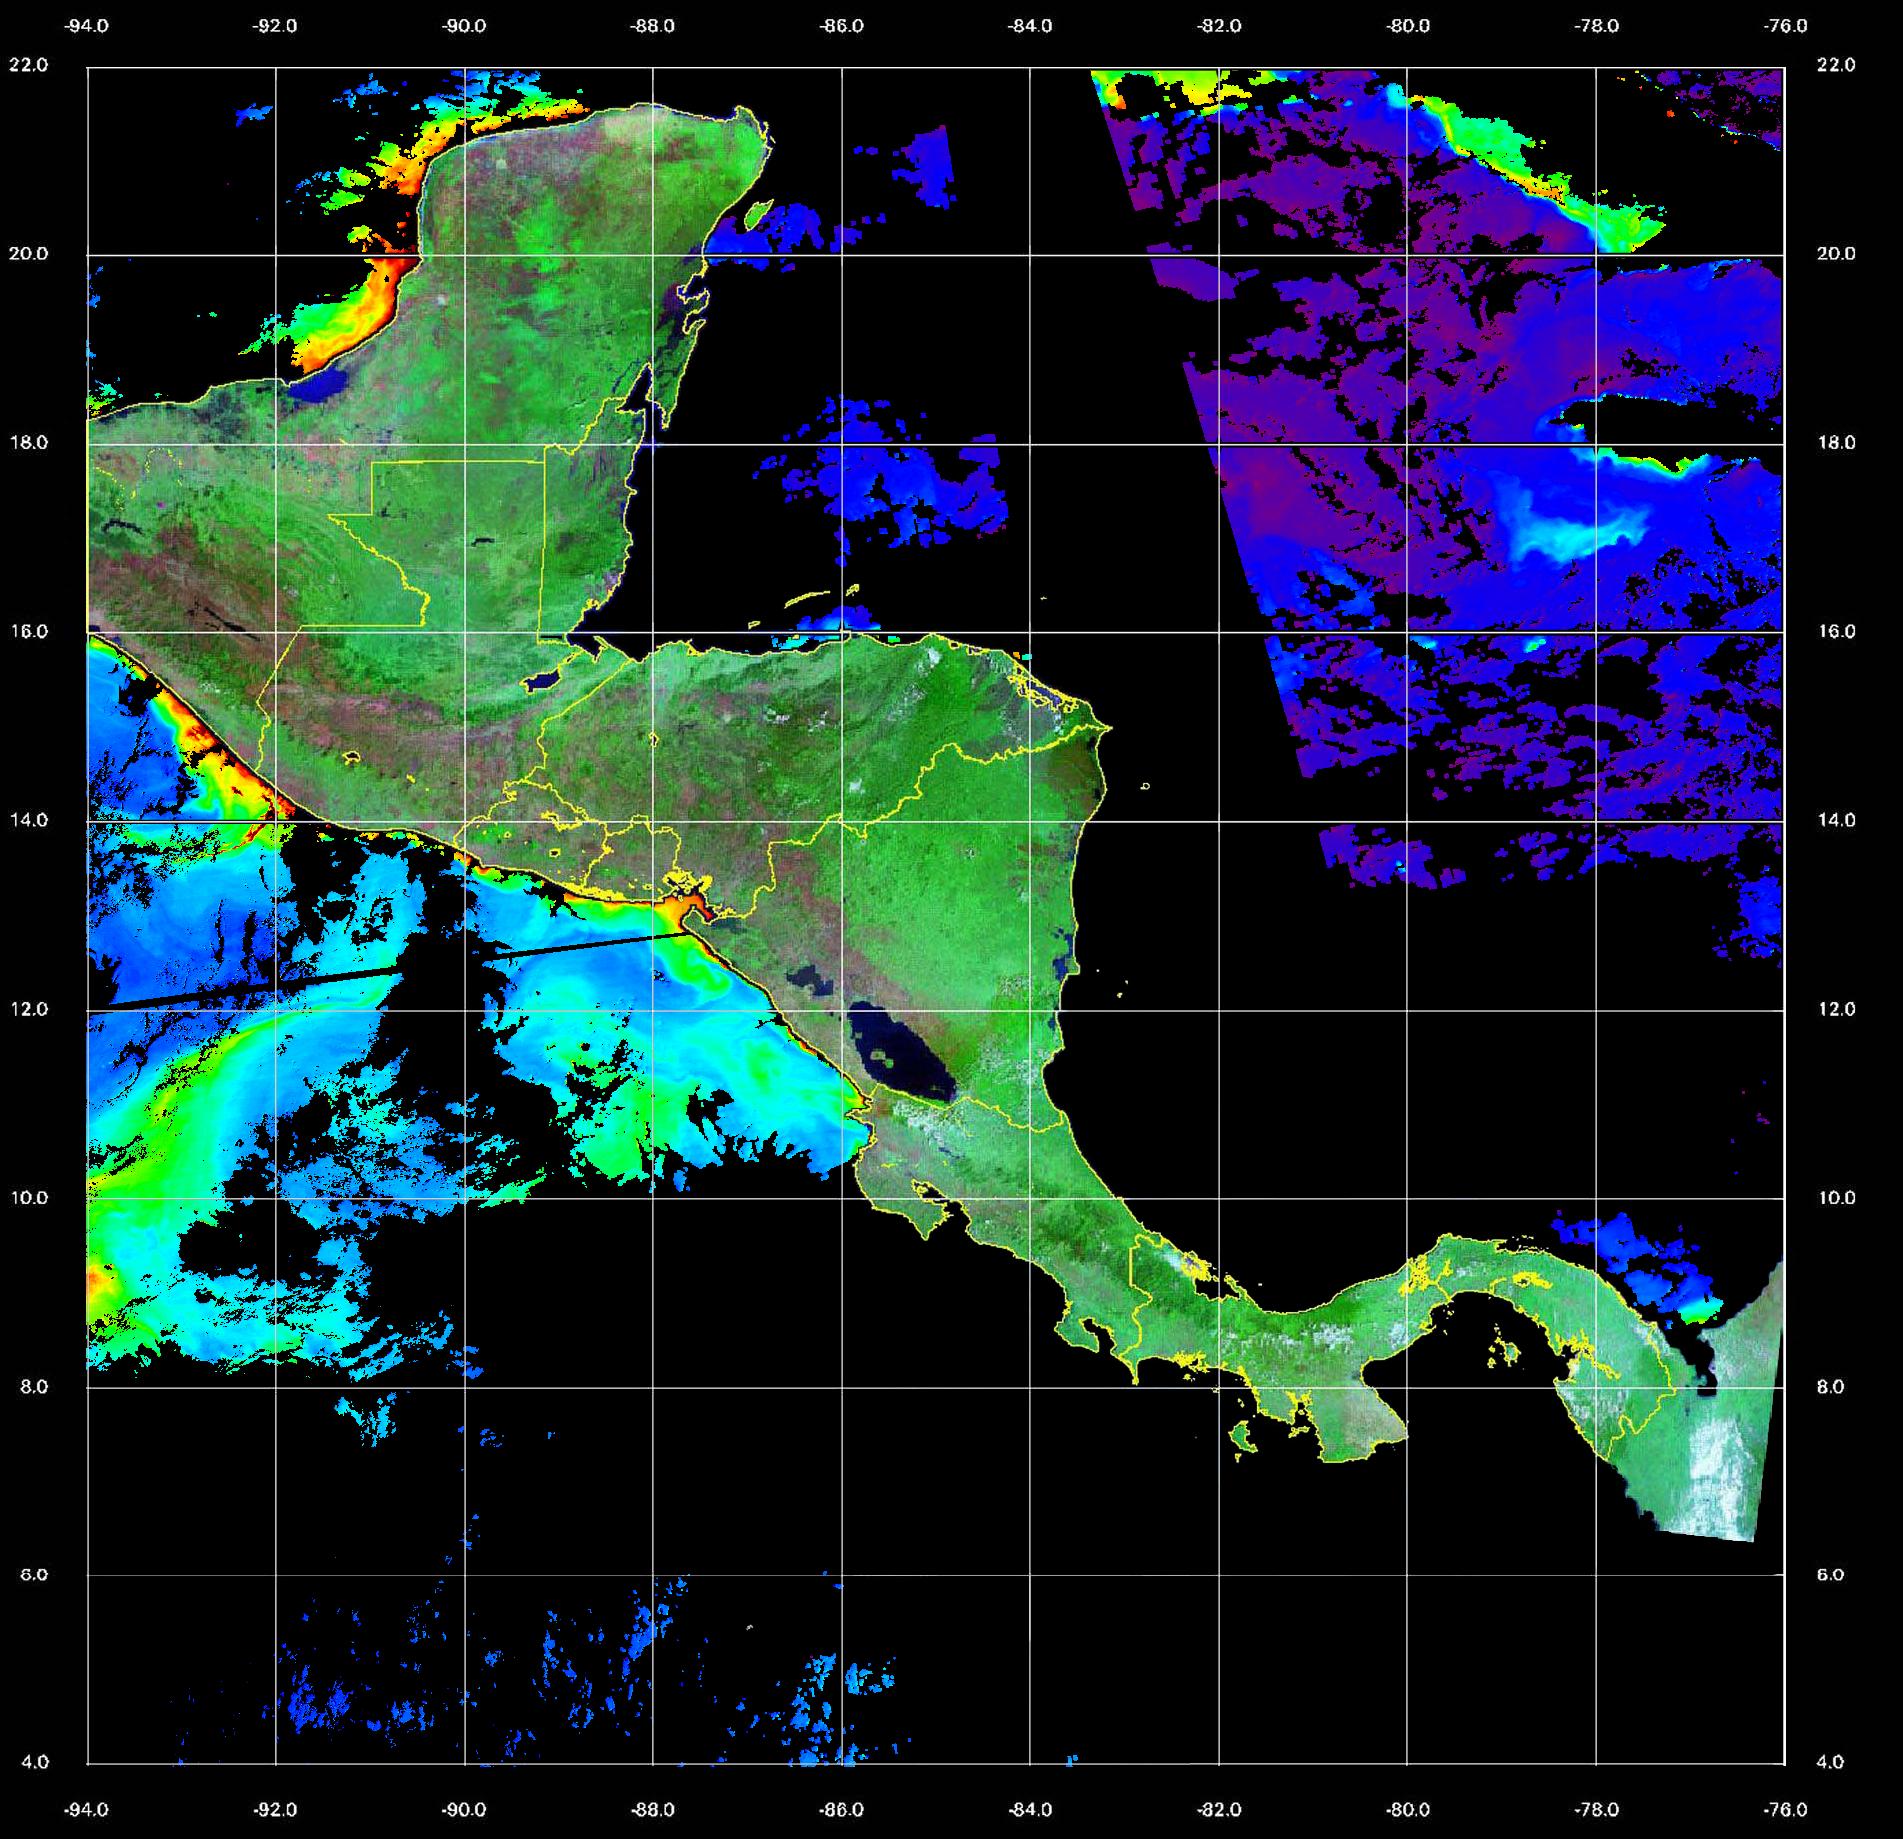Click the bottom axis label -80.0

pos(1407,1809)
